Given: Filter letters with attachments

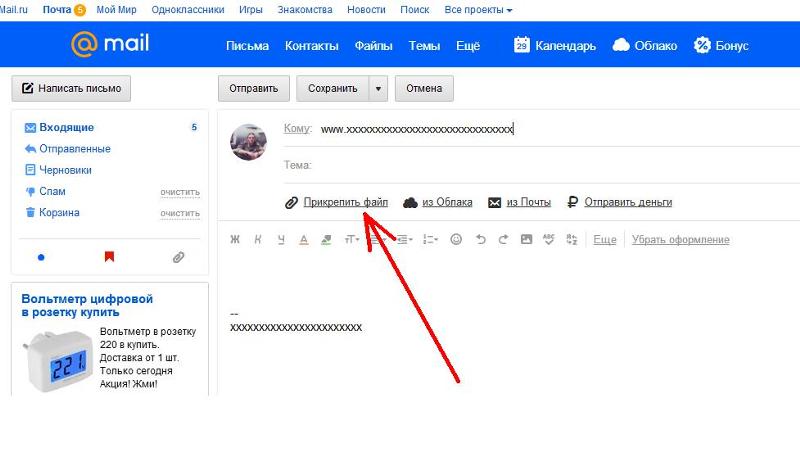Looking at the screenshot, I should [x=178, y=257].
